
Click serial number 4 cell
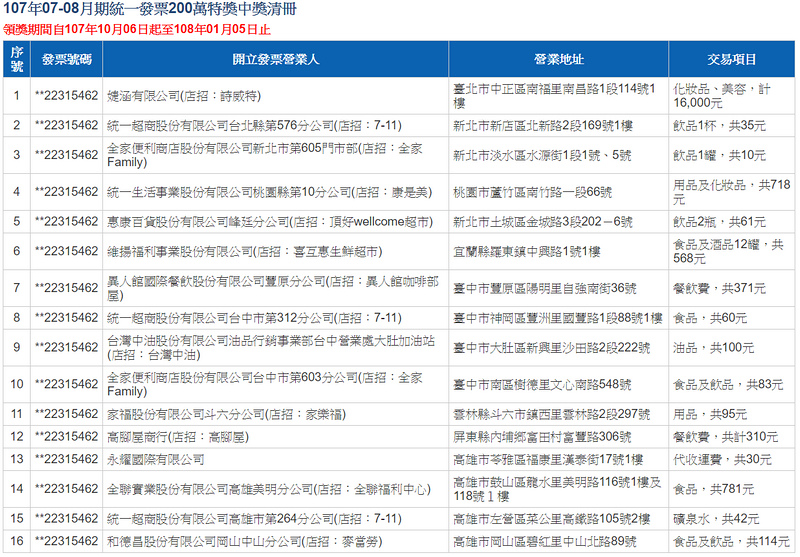tap(17, 192)
